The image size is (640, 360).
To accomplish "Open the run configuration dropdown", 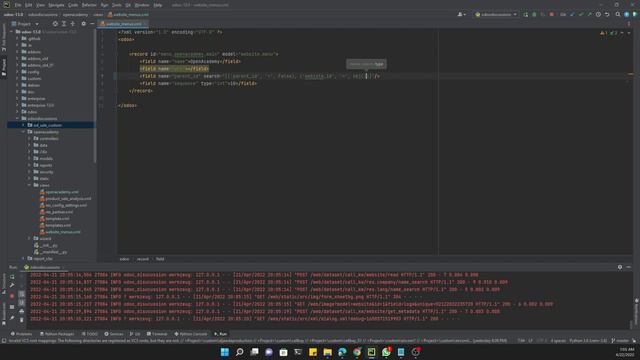I will pyautogui.click(x=496, y=14).
